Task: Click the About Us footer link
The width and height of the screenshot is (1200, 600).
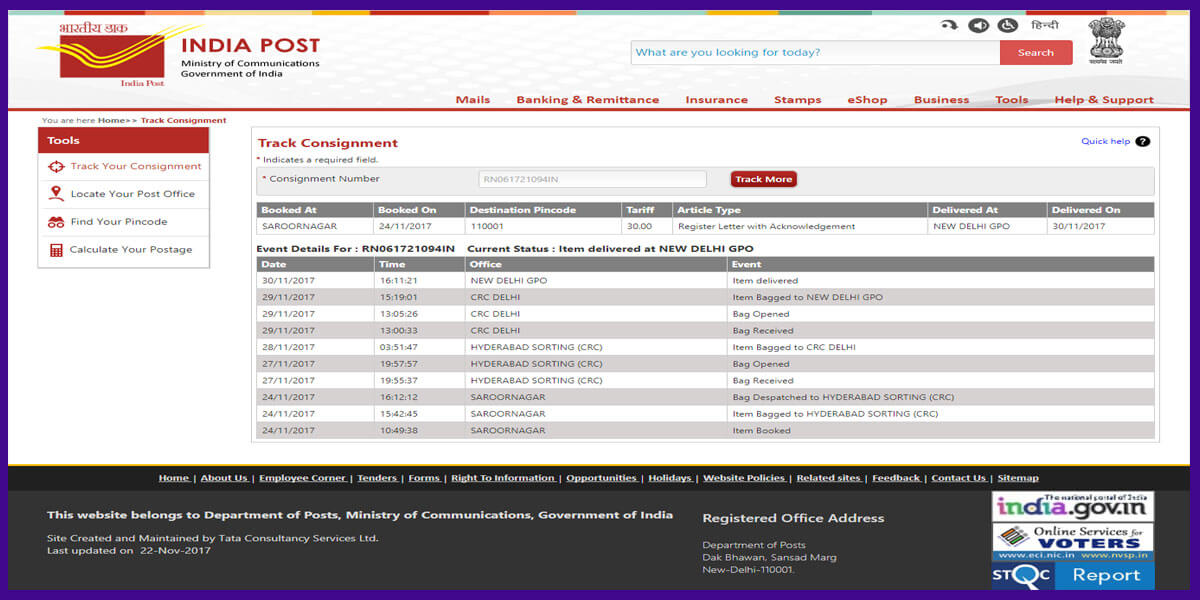Action: [224, 478]
